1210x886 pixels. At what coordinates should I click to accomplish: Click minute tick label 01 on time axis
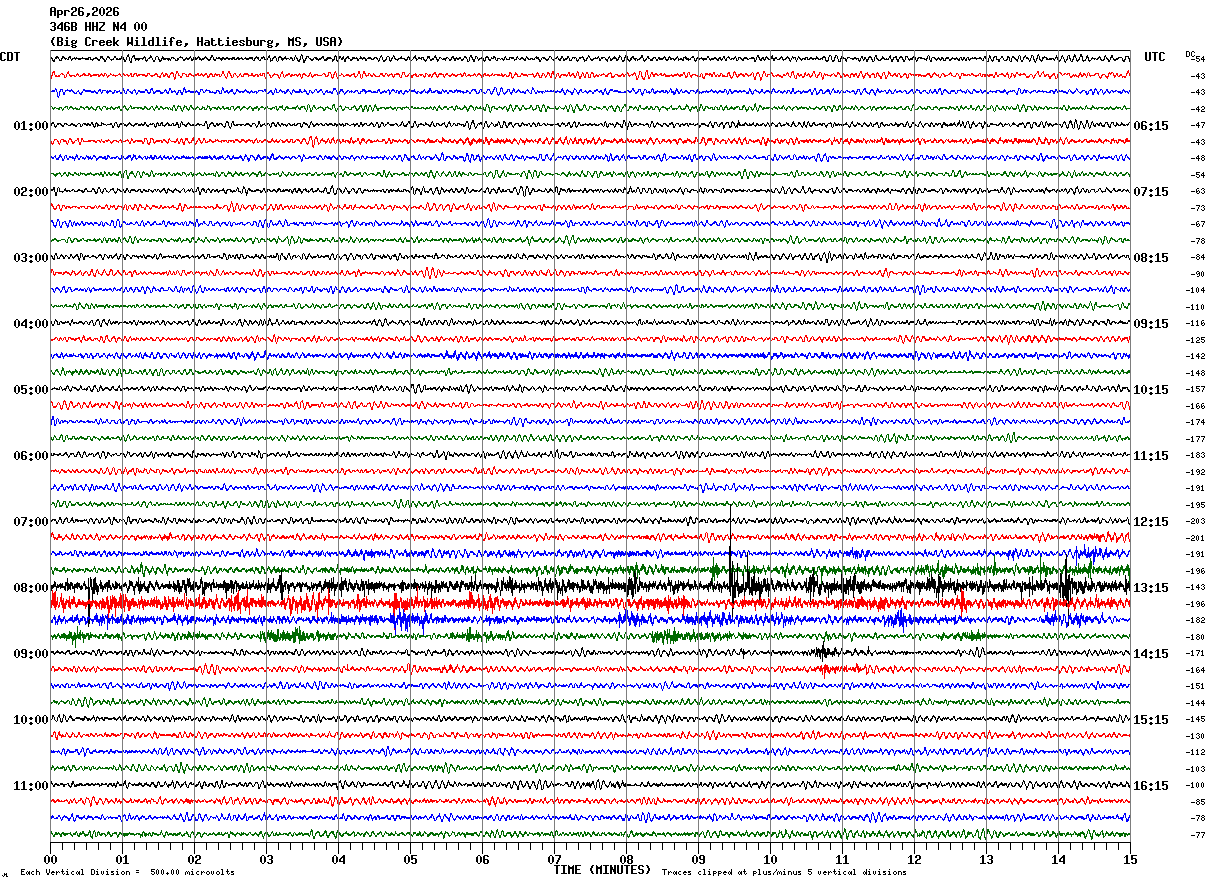(122, 860)
